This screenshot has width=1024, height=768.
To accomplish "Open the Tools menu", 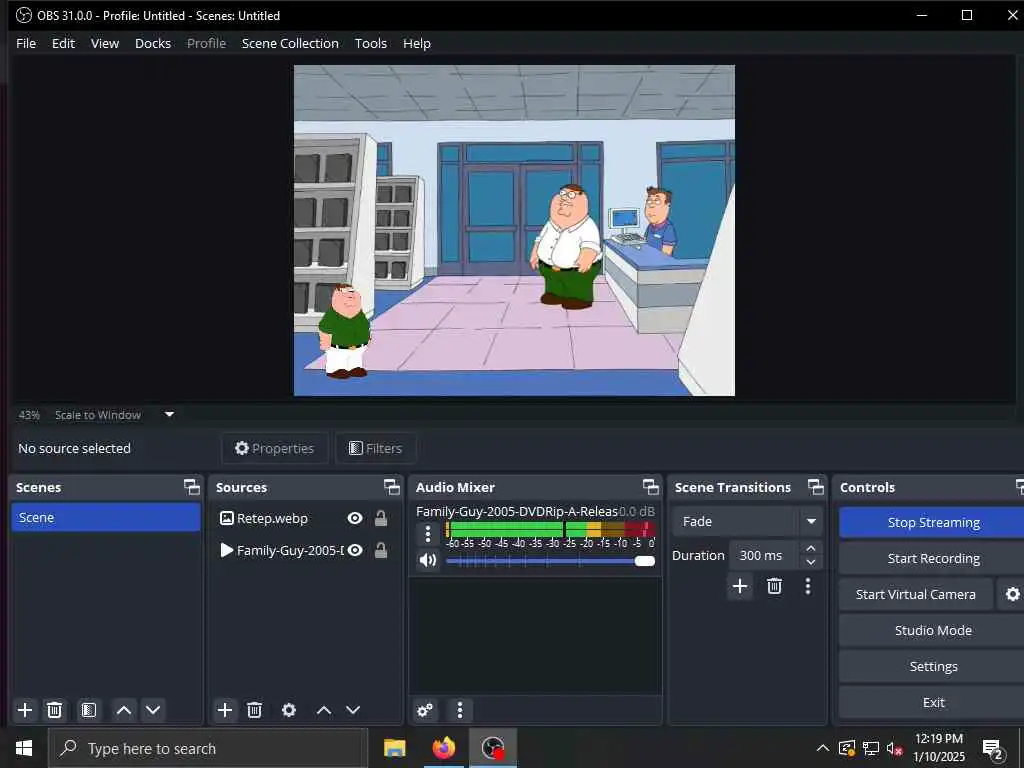I will (x=370, y=43).
